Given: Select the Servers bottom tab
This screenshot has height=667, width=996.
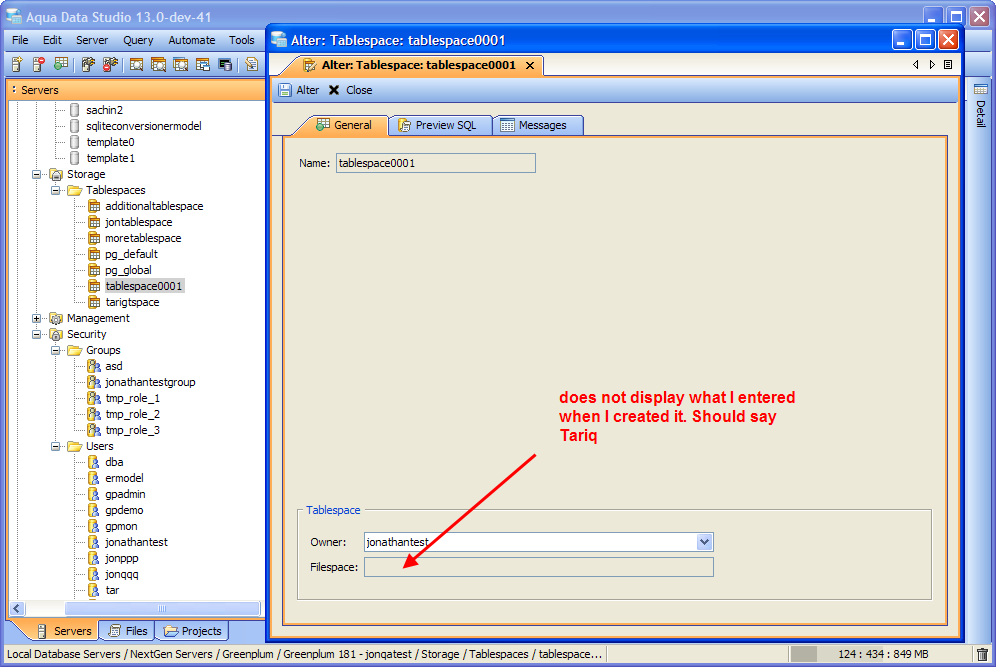Looking at the screenshot, I should (64, 631).
